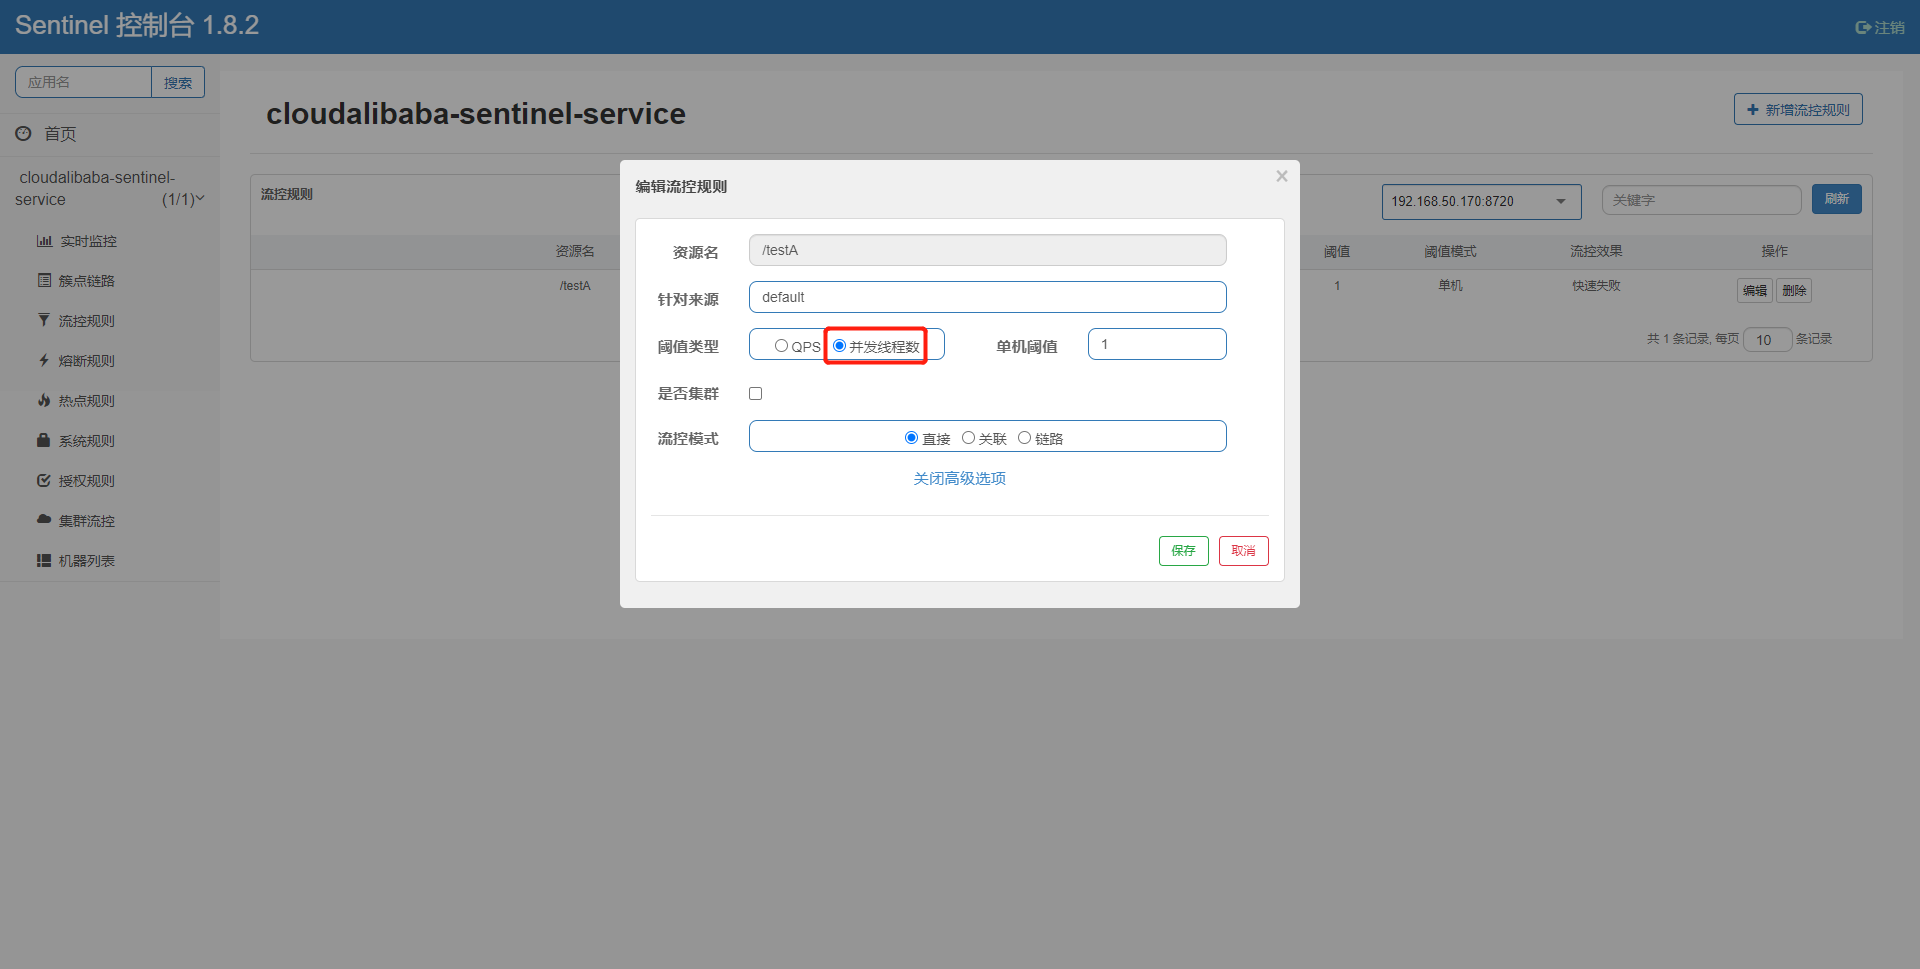Click the 流控规则 filter icon

tap(44, 321)
